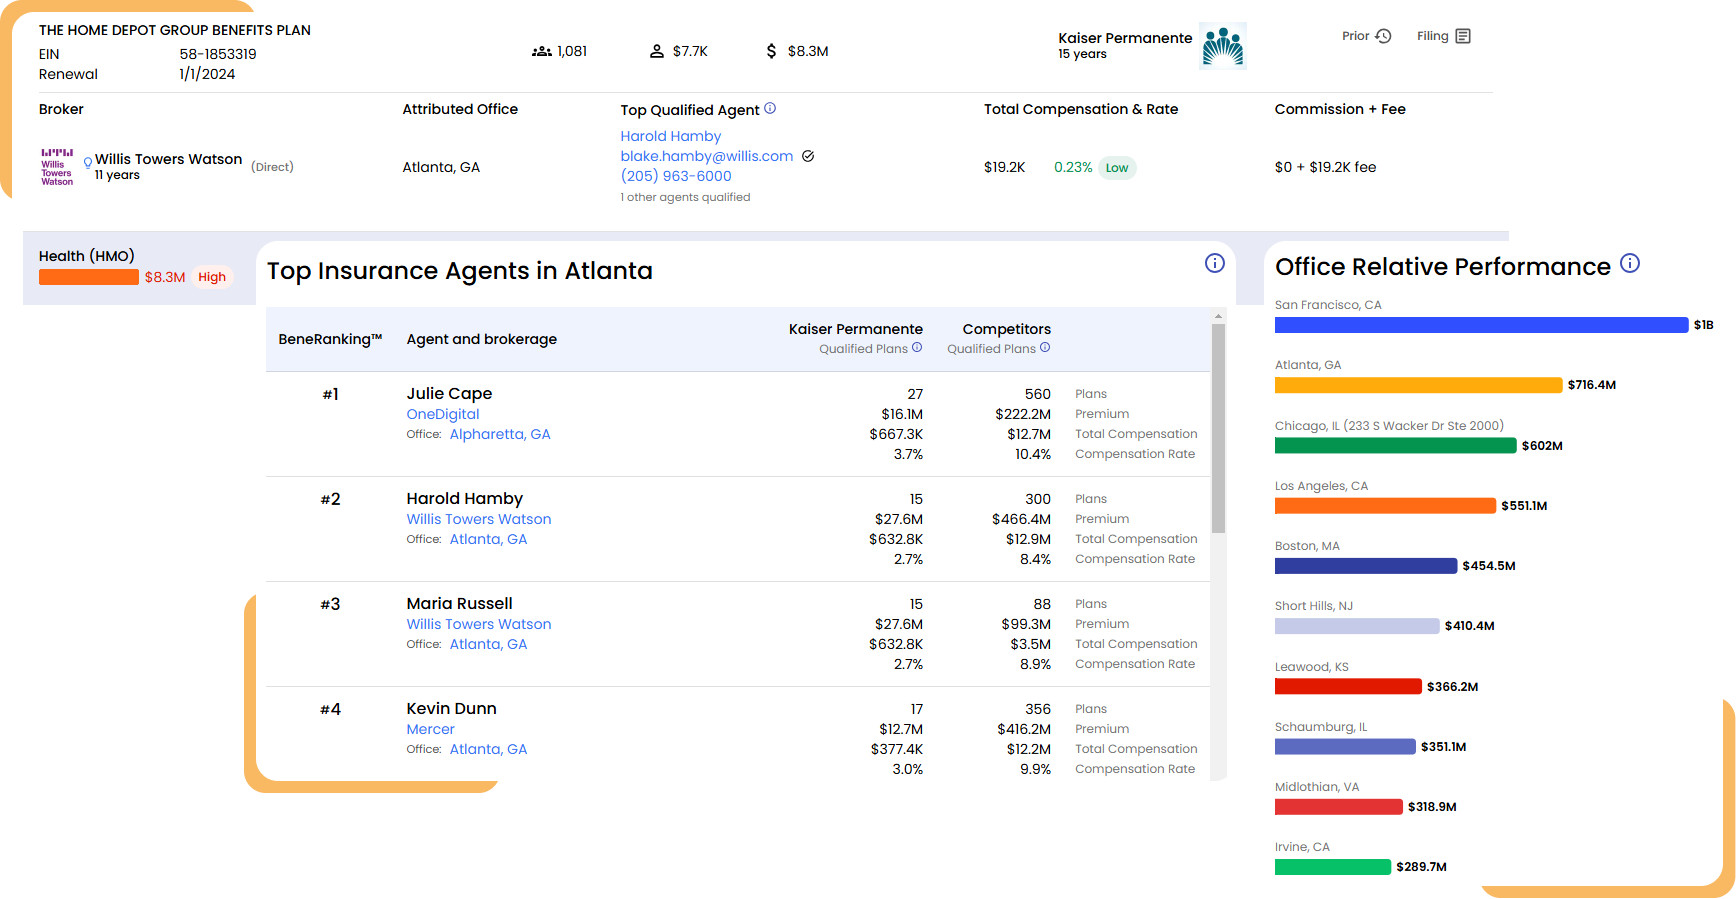The image size is (1736, 899).
Task: Click the Los Angeles, CA orange bar
Action: [x=1385, y=506]
